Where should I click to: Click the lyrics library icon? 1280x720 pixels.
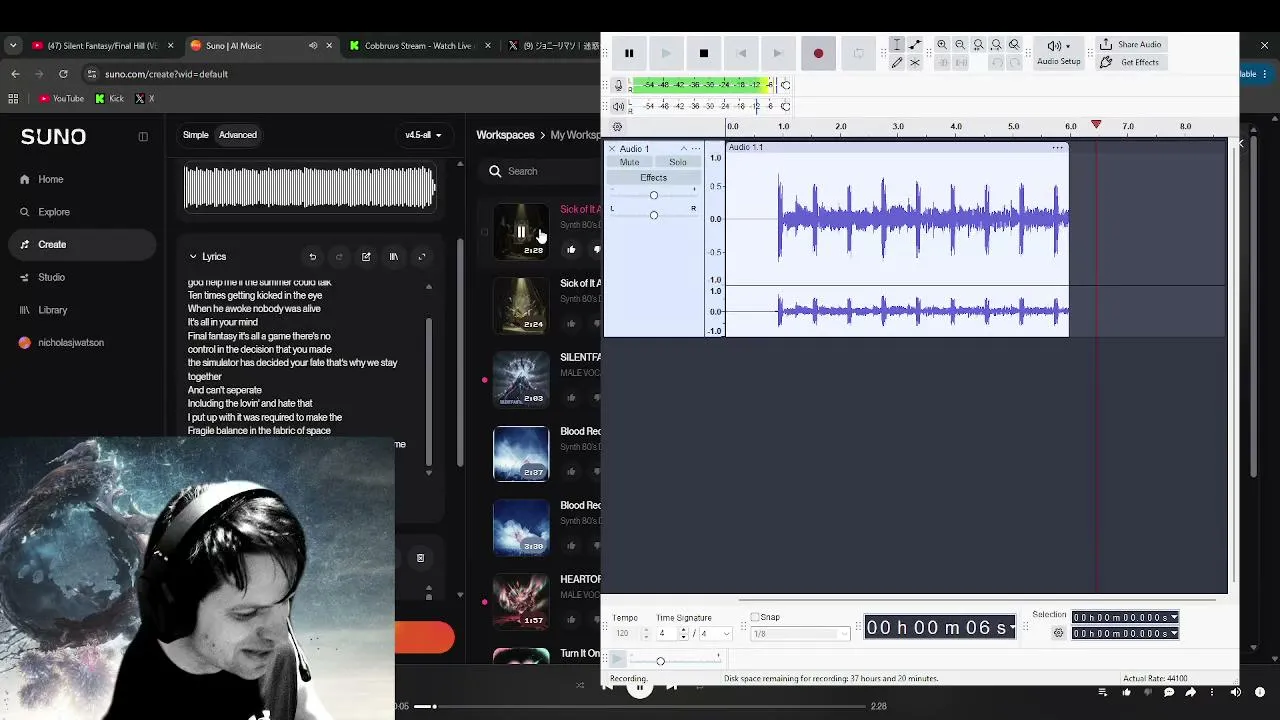pos(394,257)
